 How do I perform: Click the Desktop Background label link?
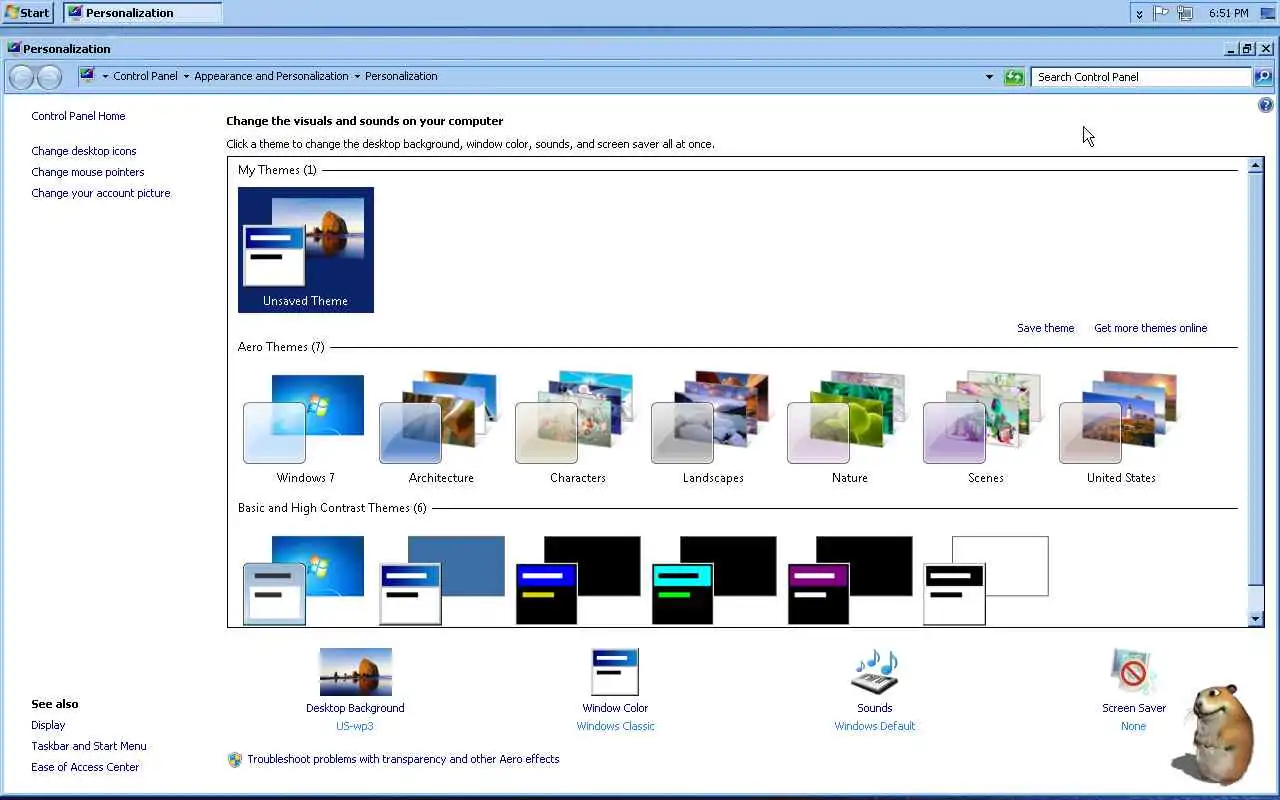(355, 708)
